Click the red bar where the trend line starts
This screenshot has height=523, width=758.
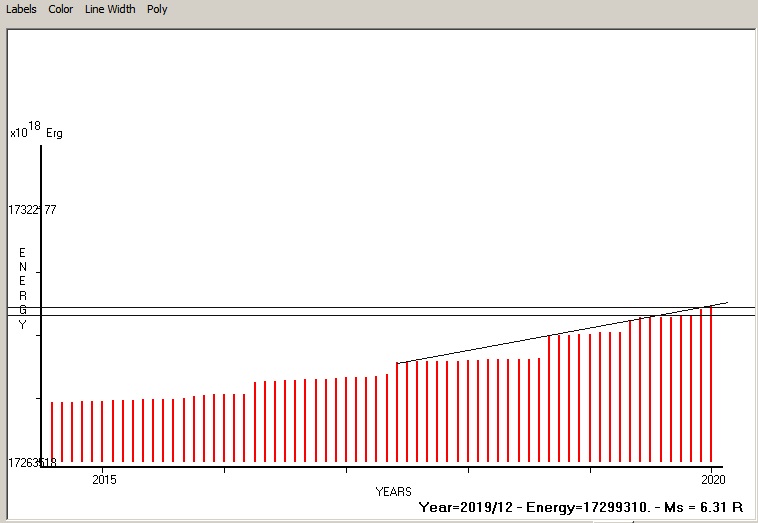[x=397, y=412]
